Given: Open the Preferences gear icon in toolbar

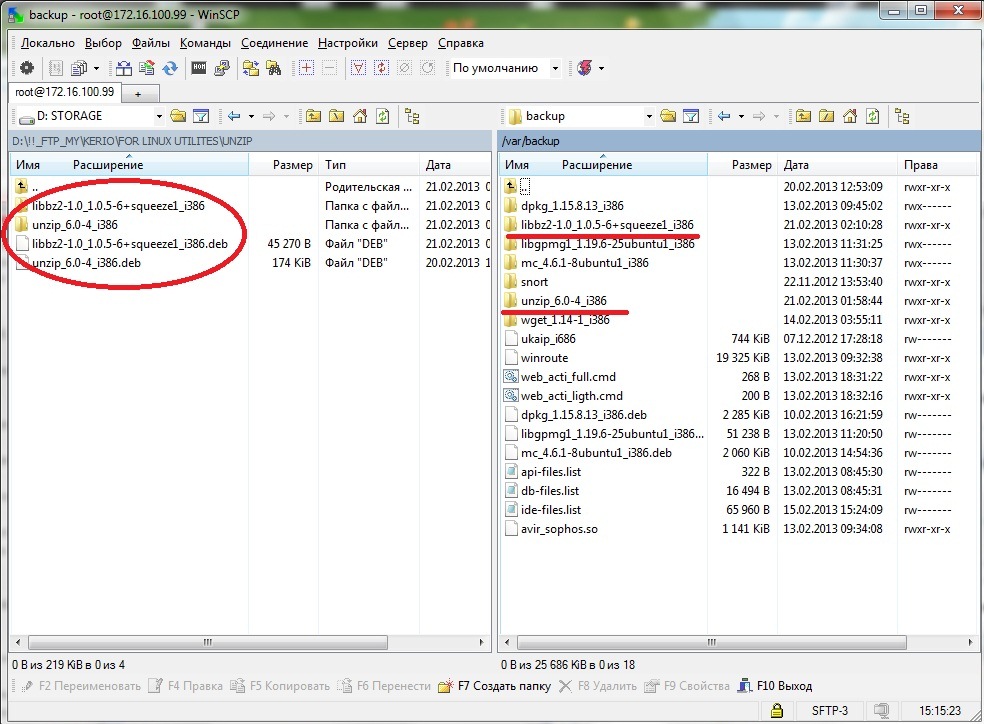Looking at the screenshot, I should point(27,68).
